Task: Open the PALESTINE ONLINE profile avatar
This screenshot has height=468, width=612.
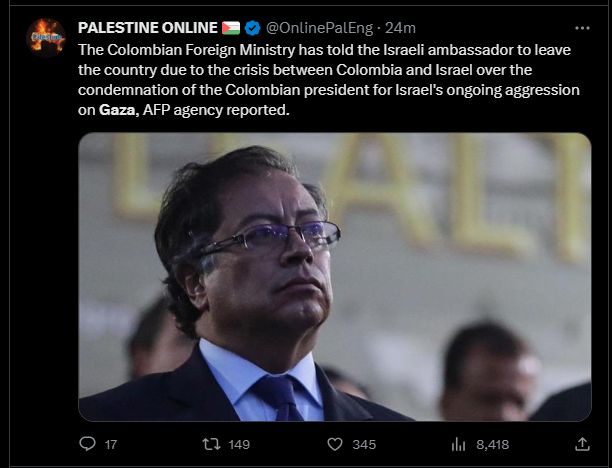Action: 46,38
